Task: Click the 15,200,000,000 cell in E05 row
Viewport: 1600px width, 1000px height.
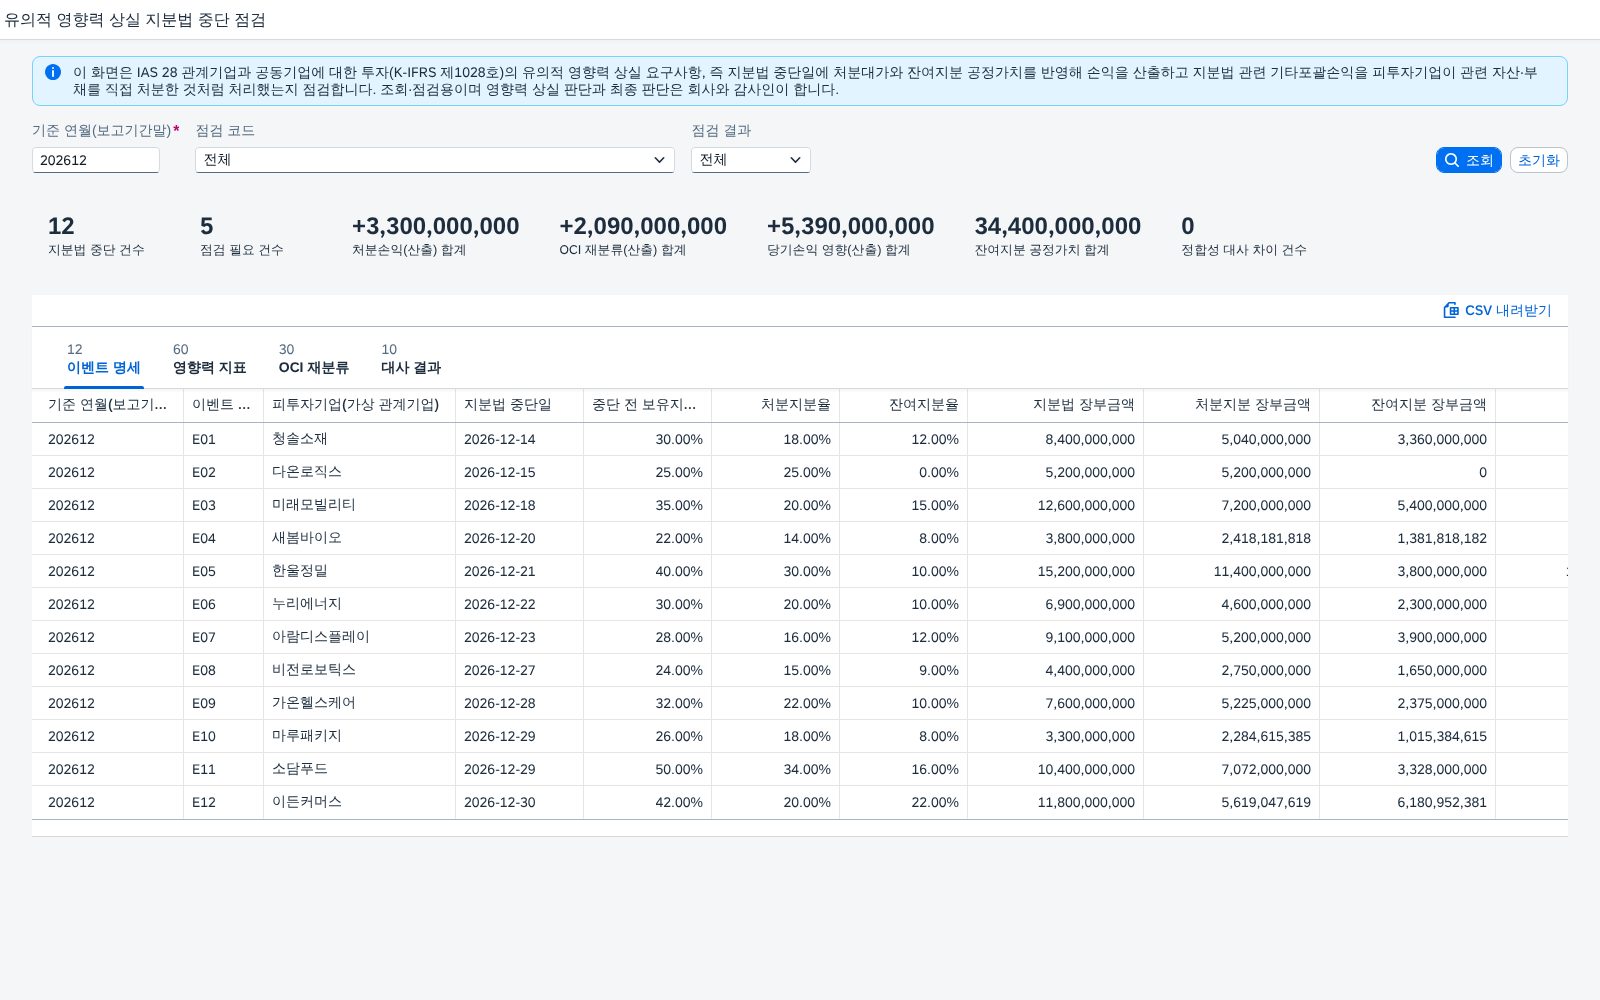Action: pos(1055,571)
